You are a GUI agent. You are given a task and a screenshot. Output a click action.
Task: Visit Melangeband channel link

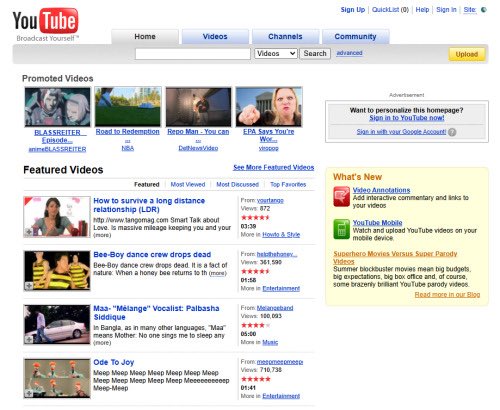pos(275,308)
